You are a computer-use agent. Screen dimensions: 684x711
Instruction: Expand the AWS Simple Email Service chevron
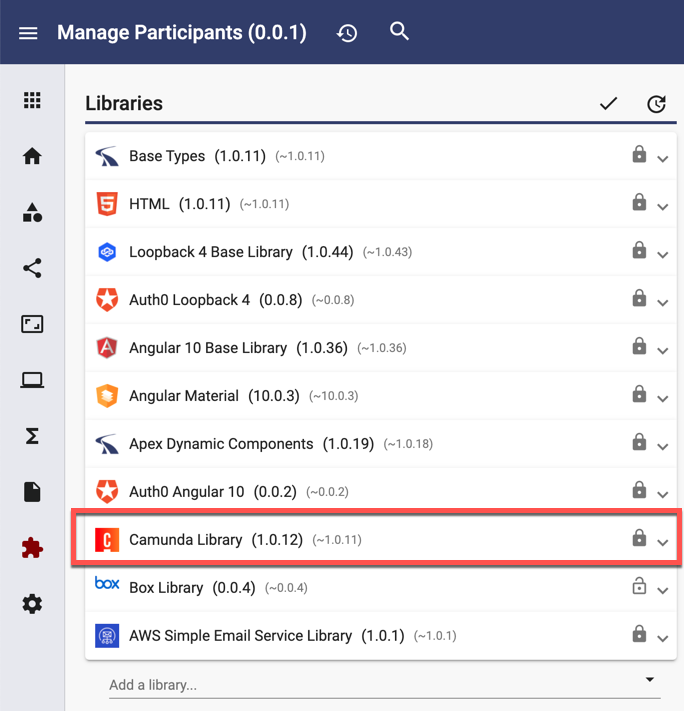[663, 639]
